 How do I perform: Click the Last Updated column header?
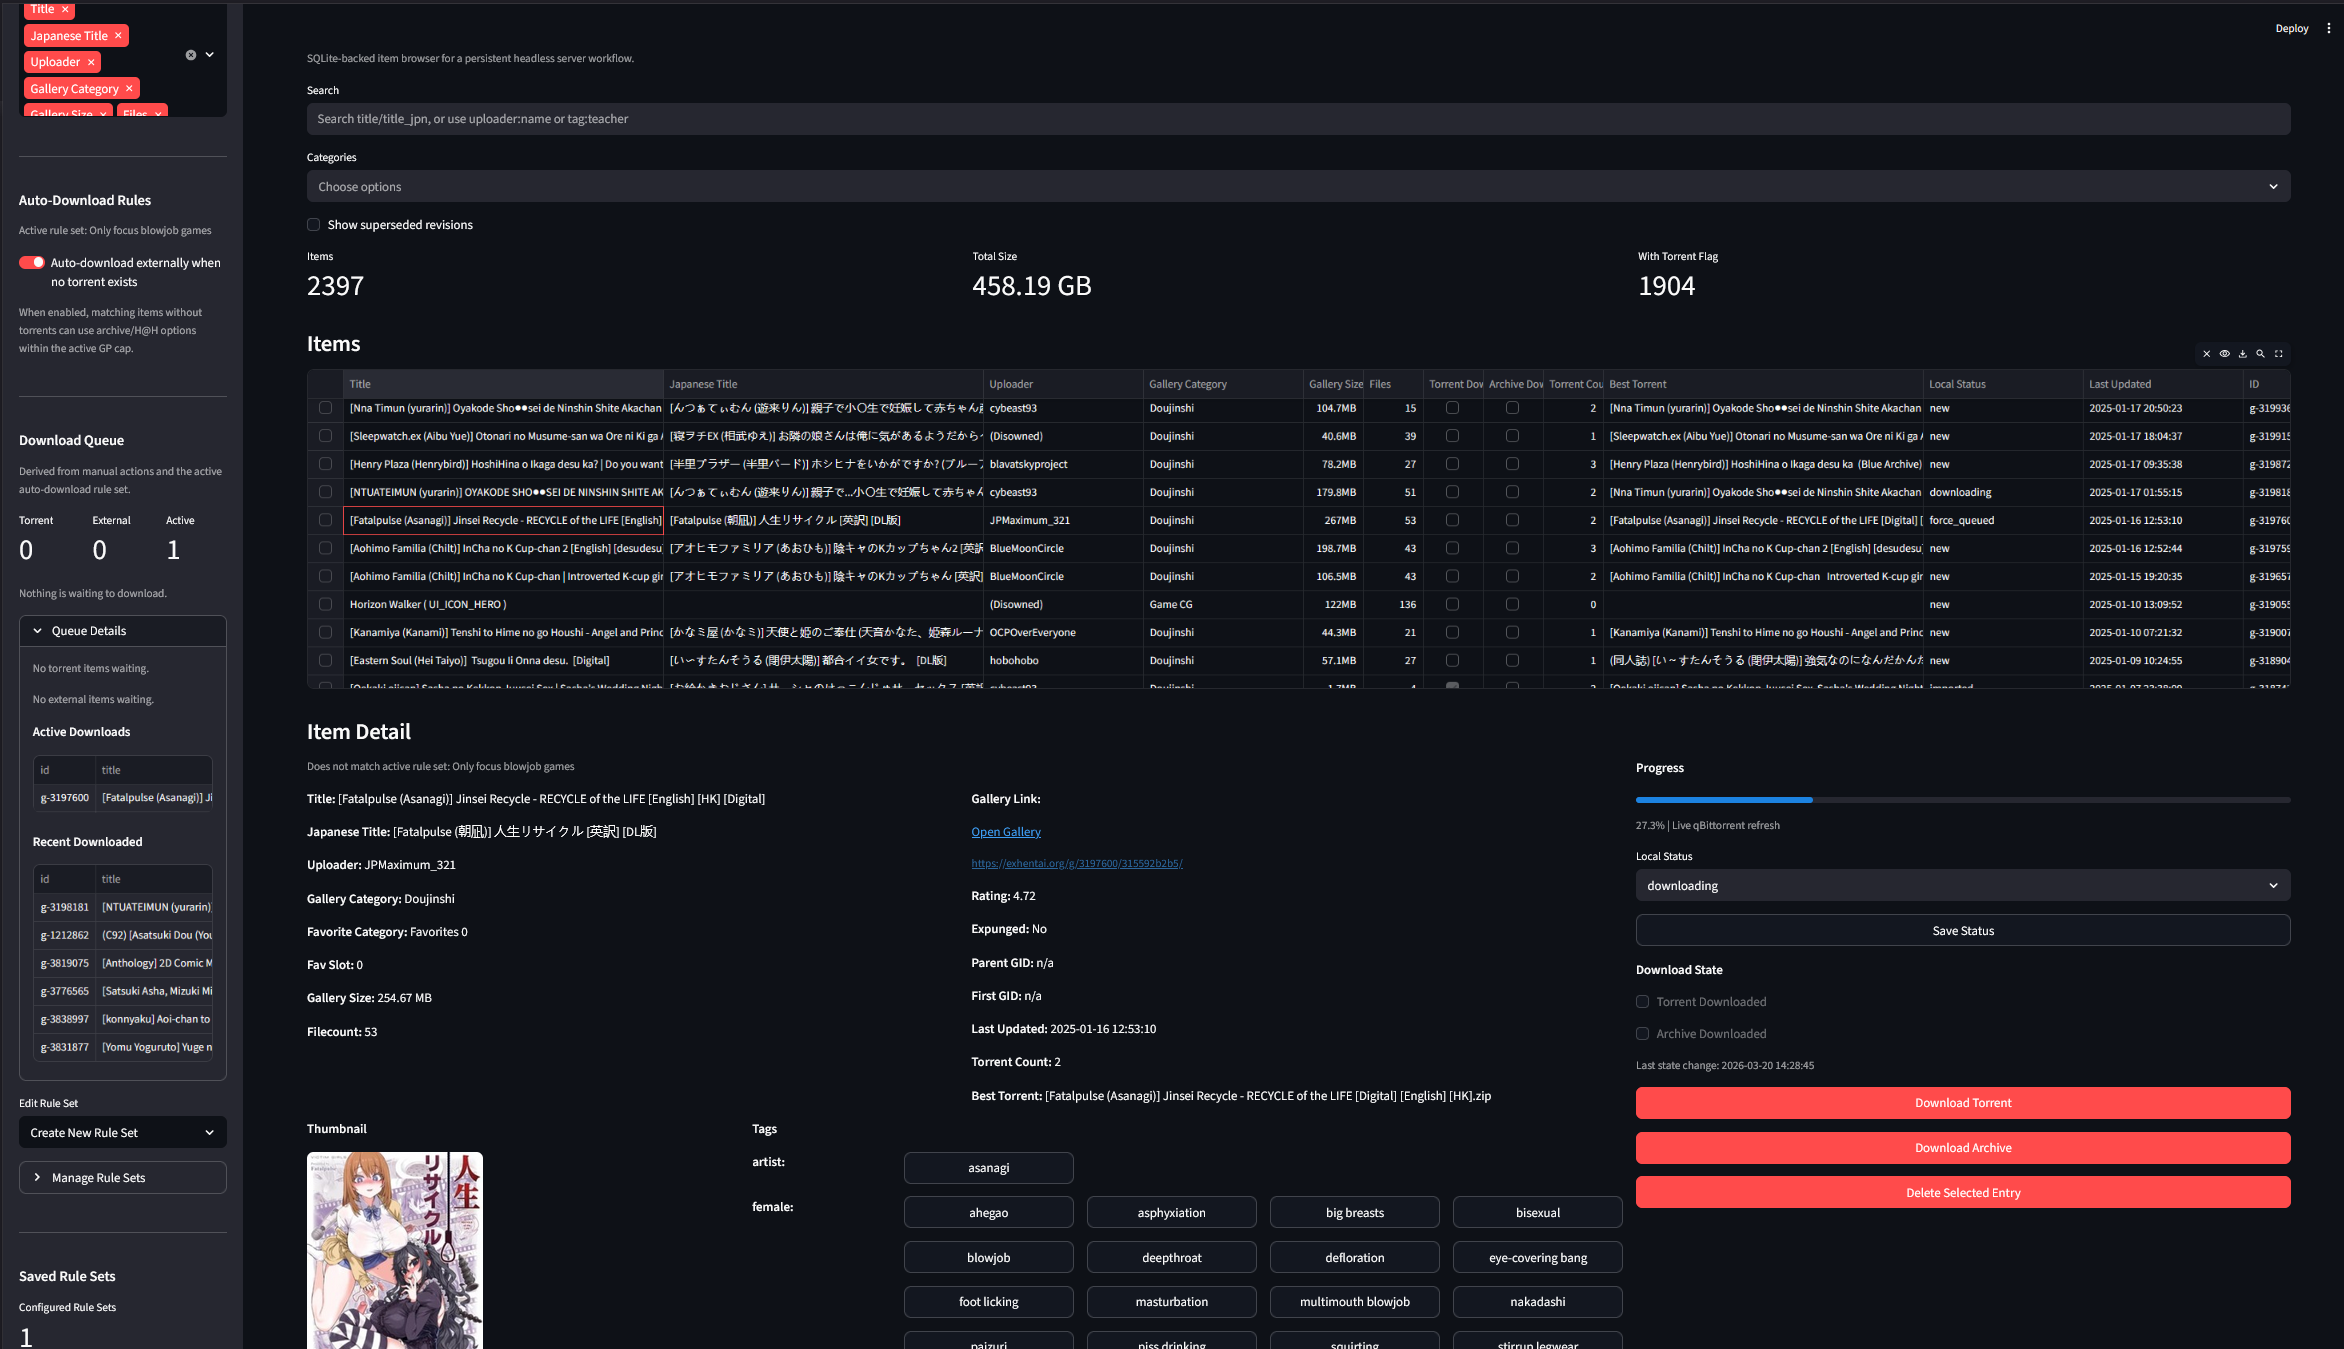point(2119,384)
